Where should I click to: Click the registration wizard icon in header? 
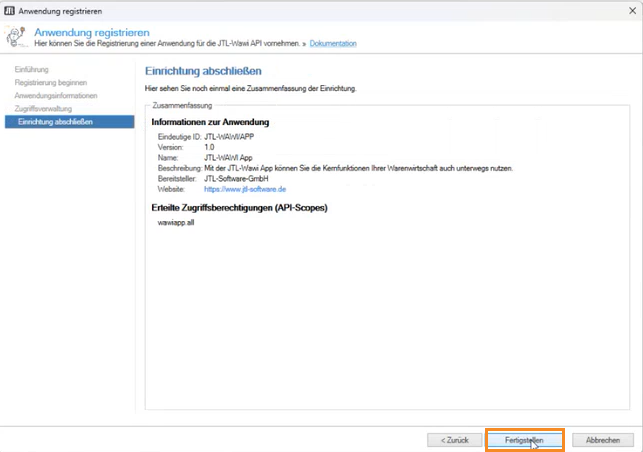click(x=17, y=38)
